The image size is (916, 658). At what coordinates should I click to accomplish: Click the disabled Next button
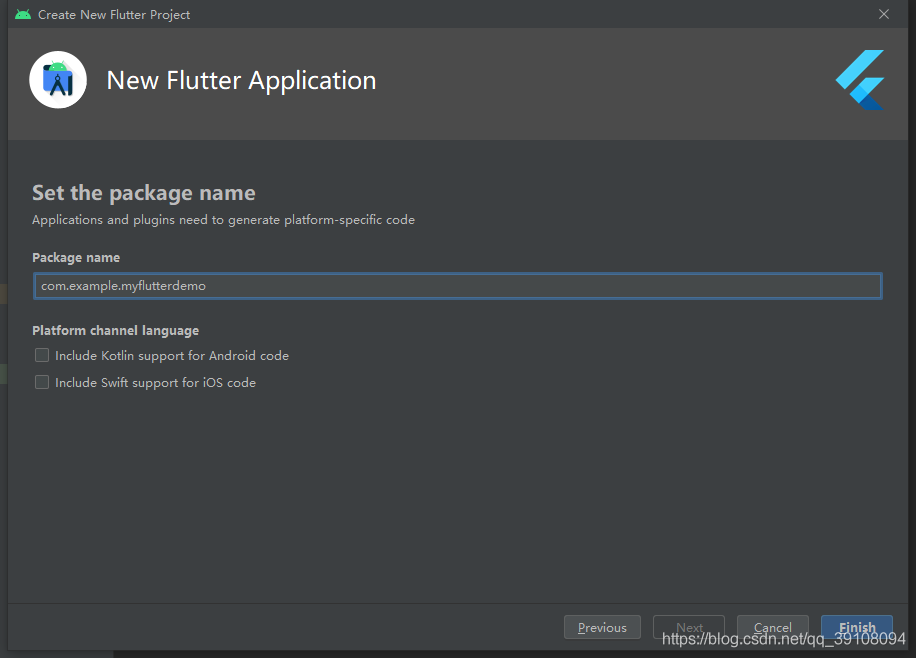(x=689, y=627)
